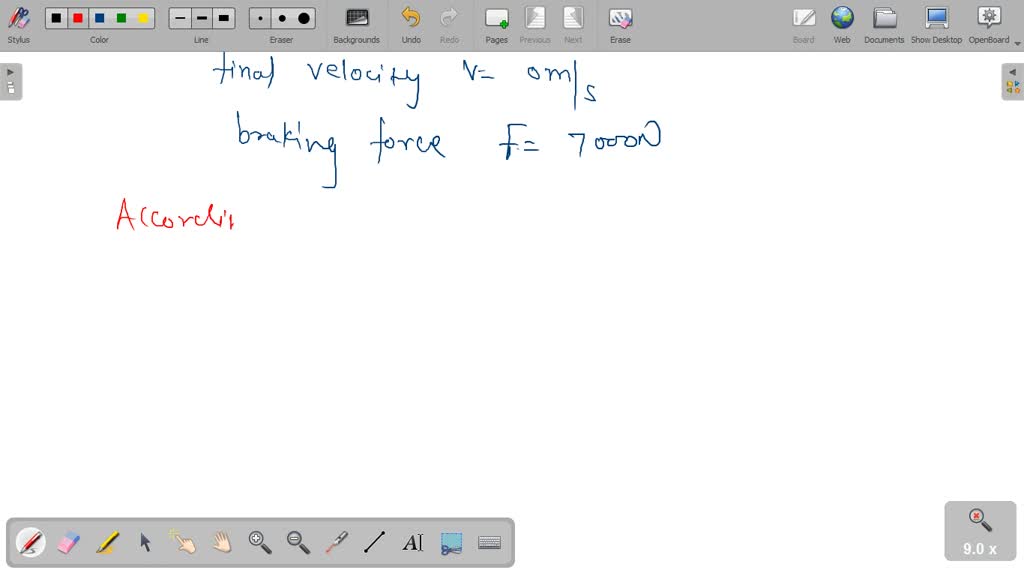
Task: Expand the right library panel
Action: point(1012,81)
